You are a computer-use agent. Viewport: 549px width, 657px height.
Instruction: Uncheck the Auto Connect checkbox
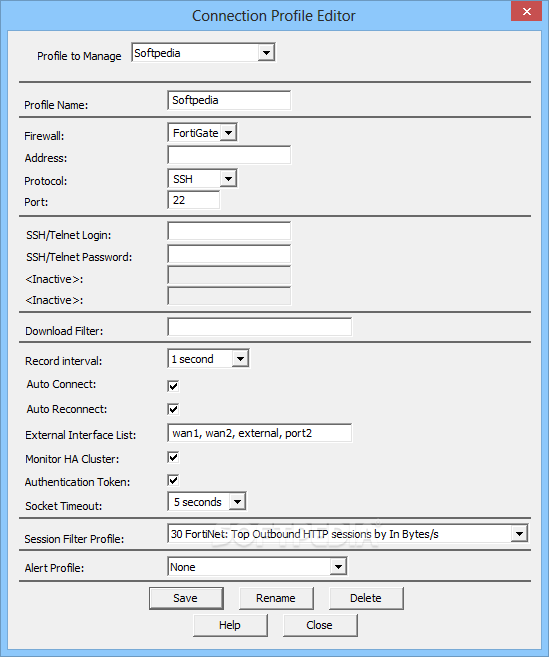[x=173, y=386]
